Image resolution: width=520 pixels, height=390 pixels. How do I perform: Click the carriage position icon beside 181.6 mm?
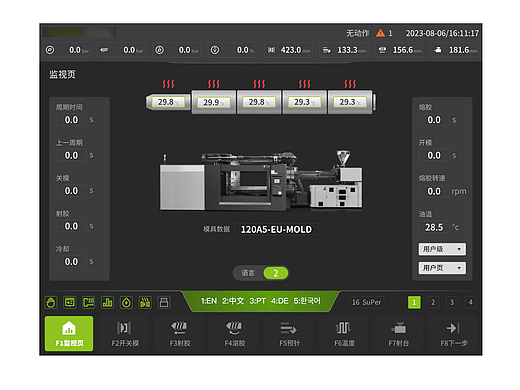point(438,50)
